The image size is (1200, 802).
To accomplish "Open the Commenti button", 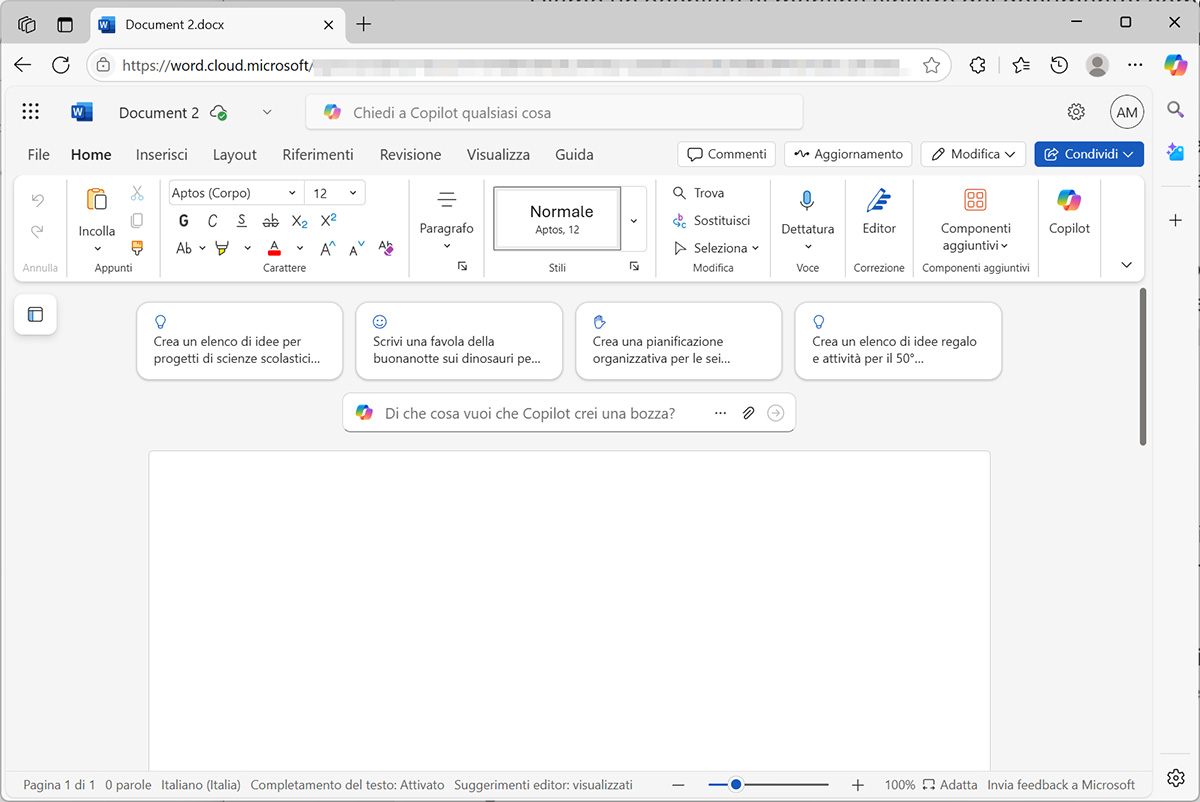I will pyautogui.click(x=727, y=154).
